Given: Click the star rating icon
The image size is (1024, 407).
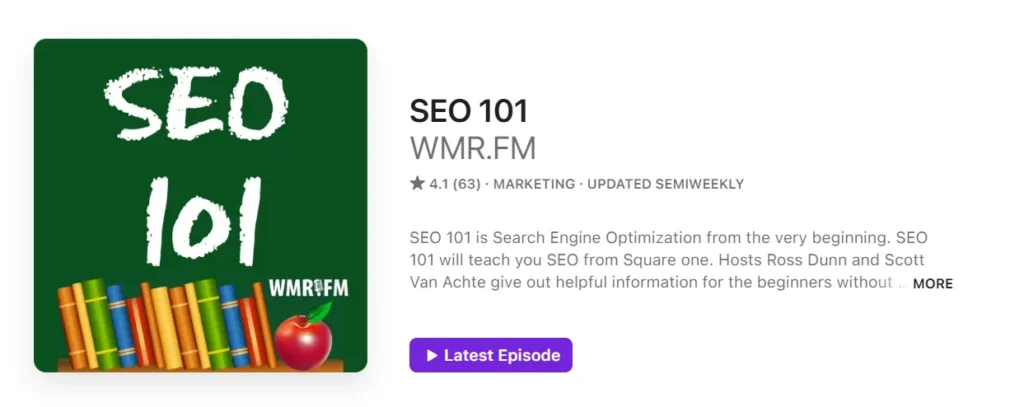Looking at the screenshot, I should (417, 184).
